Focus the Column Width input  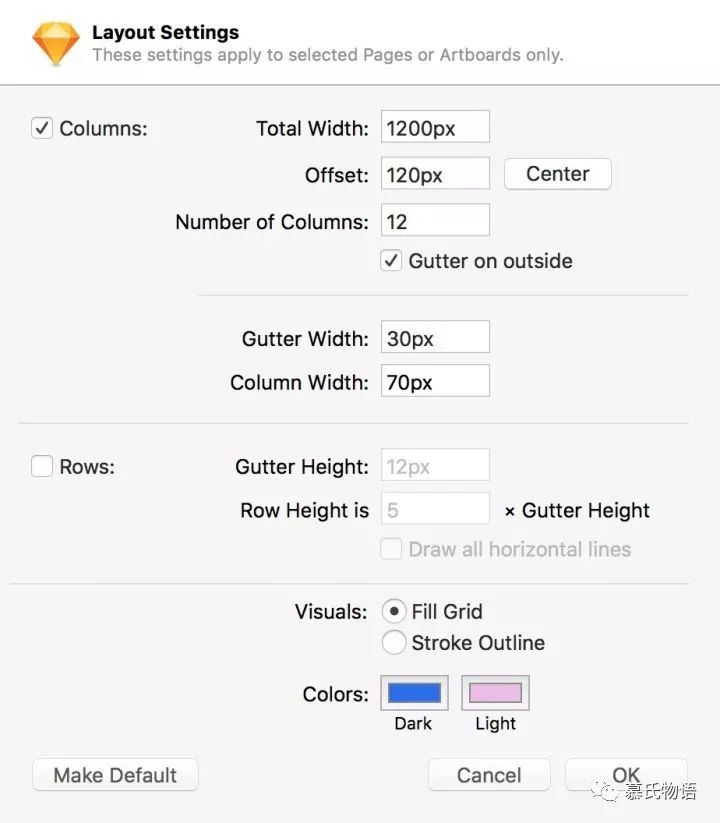coord(435,381)
